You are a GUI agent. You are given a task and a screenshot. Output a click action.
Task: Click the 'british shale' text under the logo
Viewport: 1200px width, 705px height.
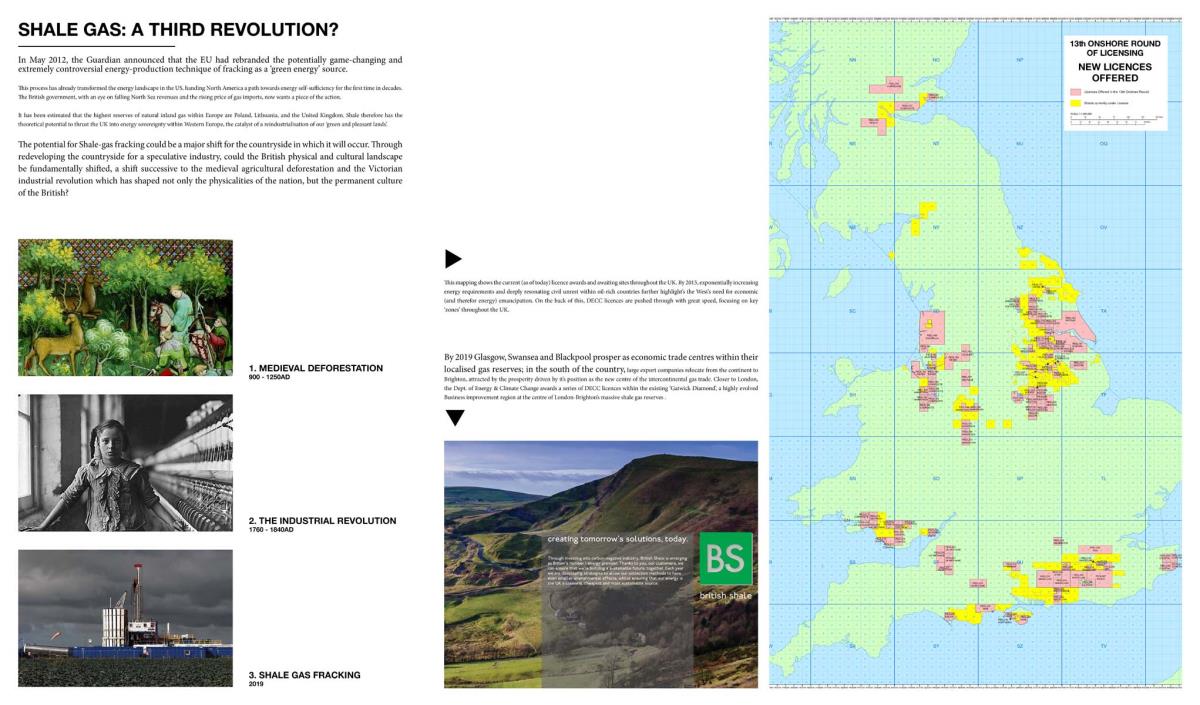(725, 595)
